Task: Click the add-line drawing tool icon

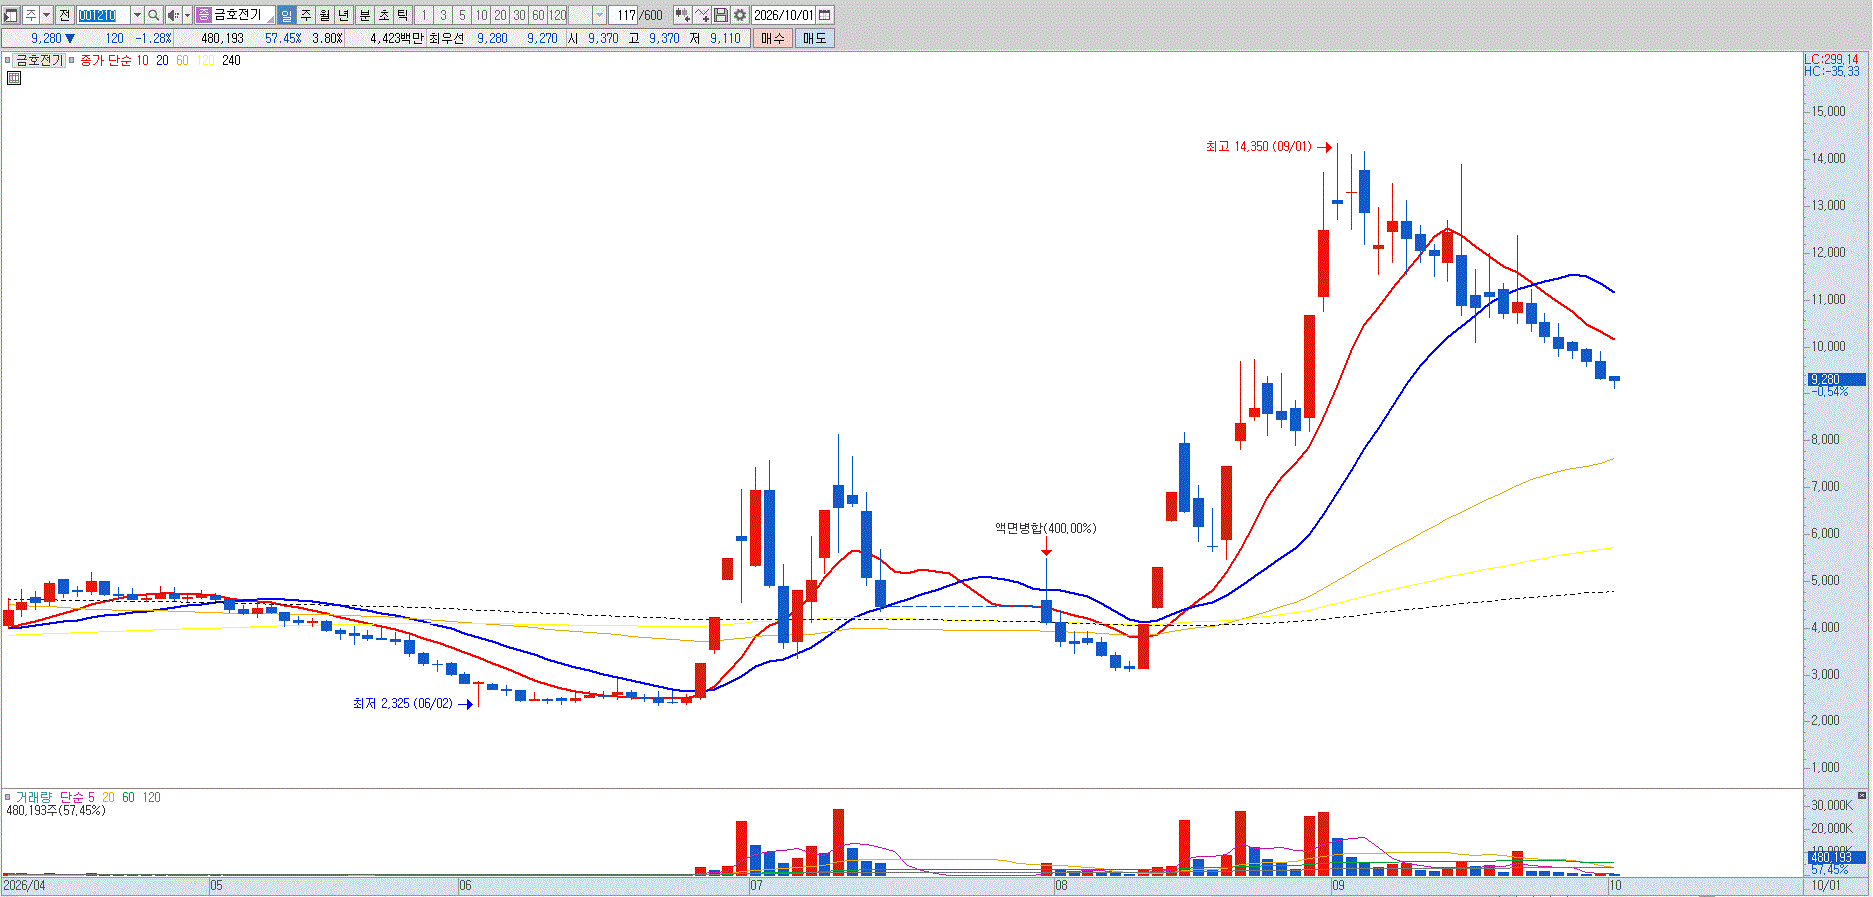Action: click(702, 15)
